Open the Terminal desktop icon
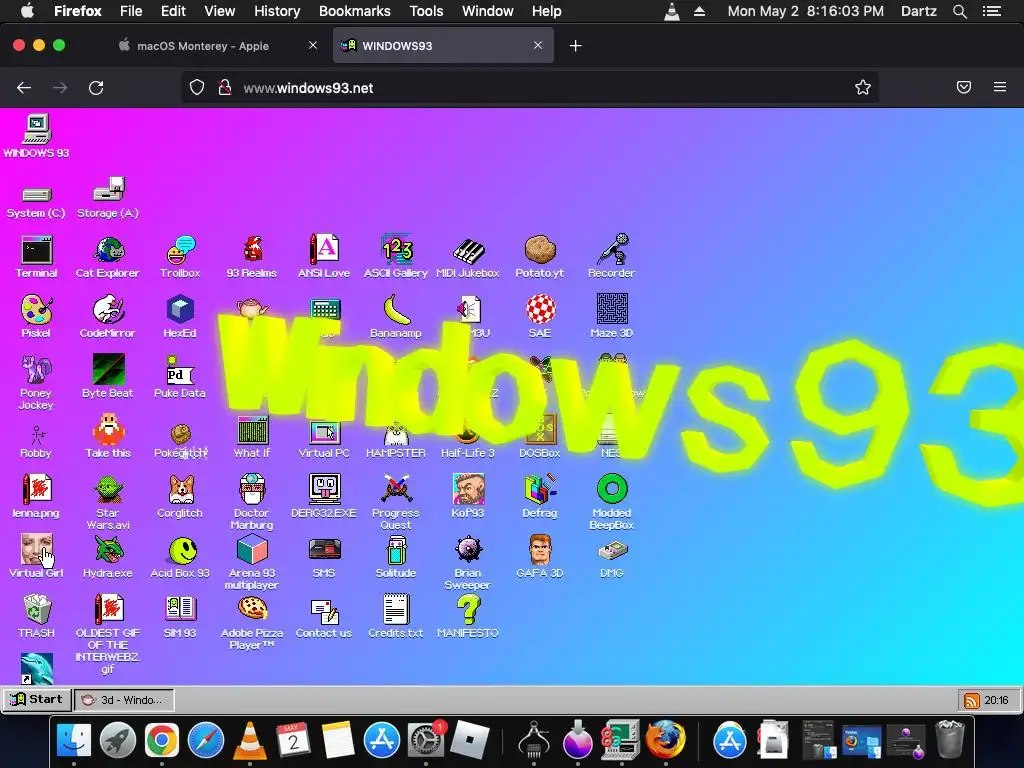The height and width of the screenshot is (768, 1024). [37, 257]
